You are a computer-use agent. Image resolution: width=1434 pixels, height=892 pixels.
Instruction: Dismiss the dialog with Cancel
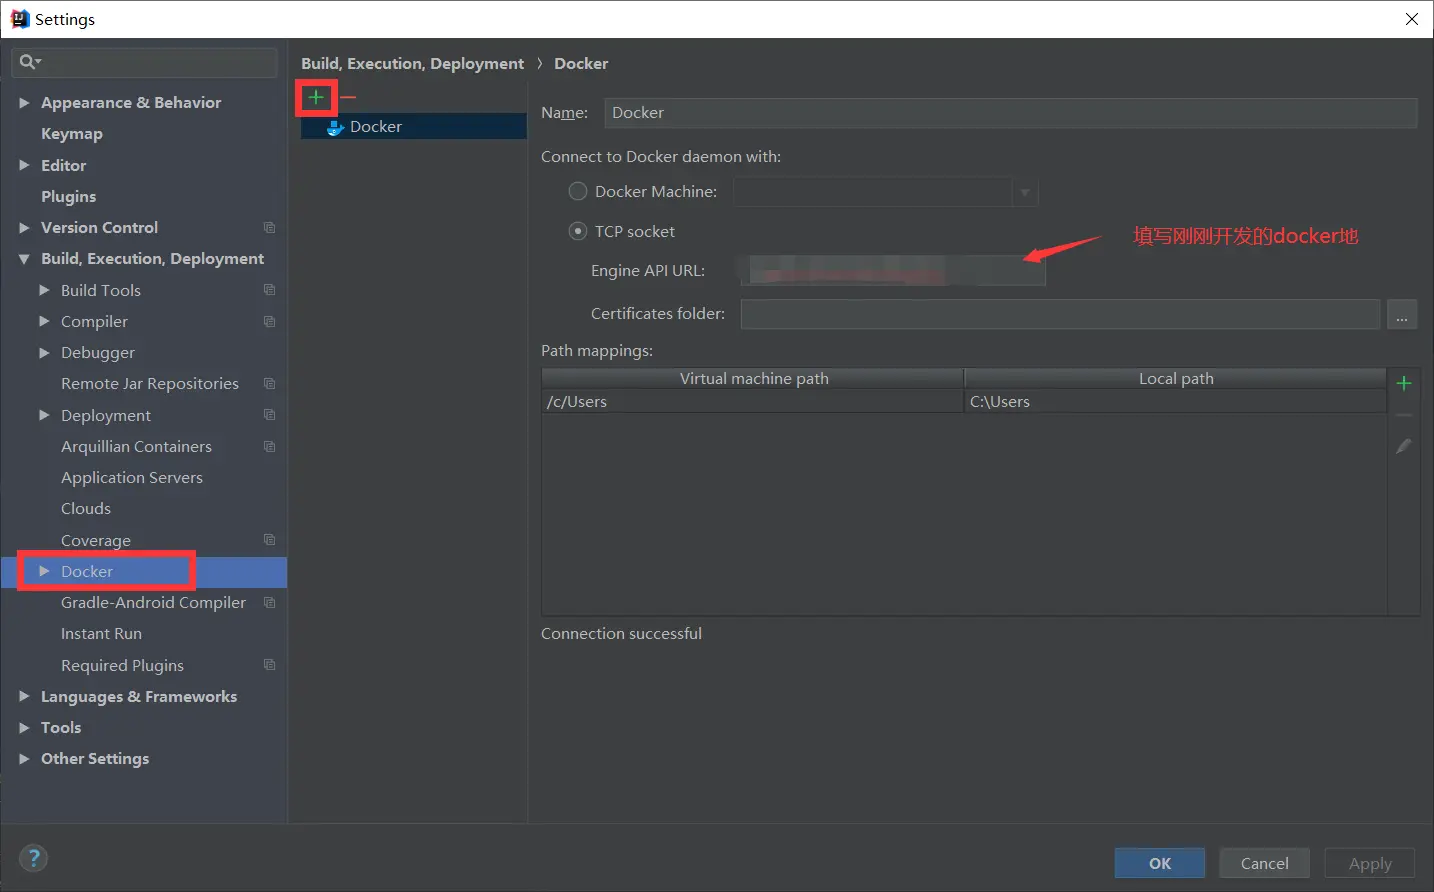[1265, 863]
